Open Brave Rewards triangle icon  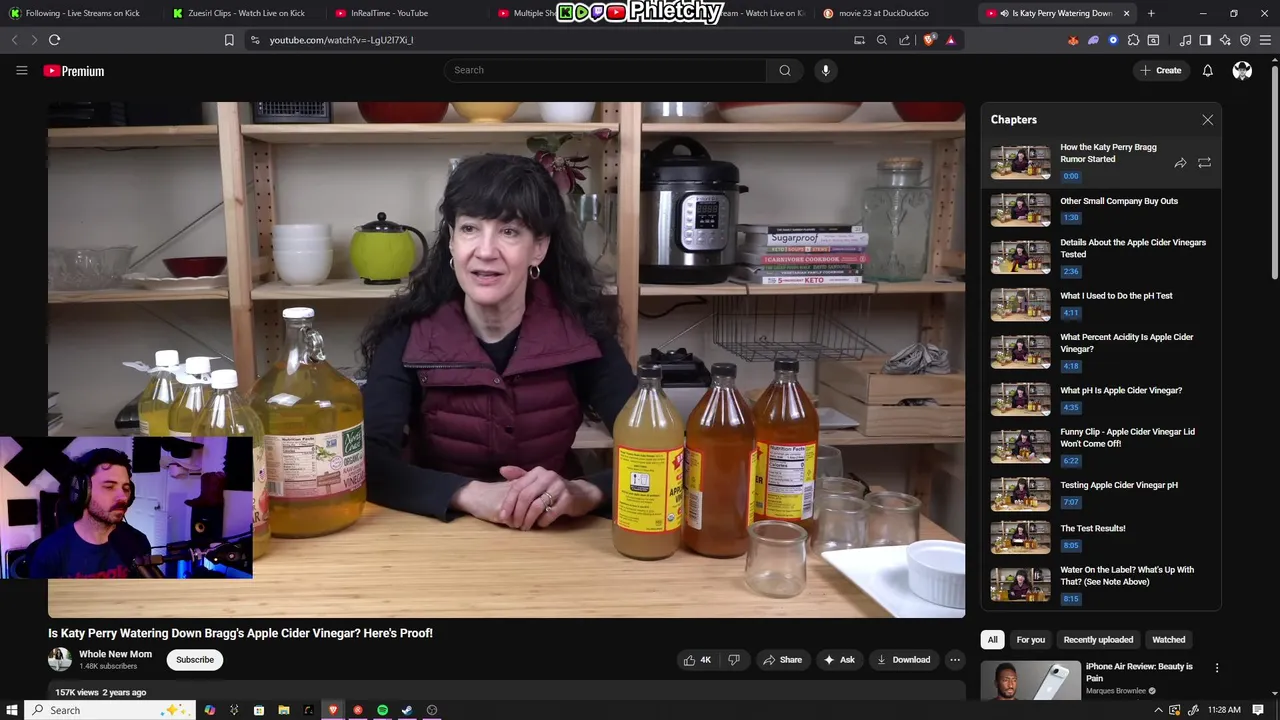[950, 40]
